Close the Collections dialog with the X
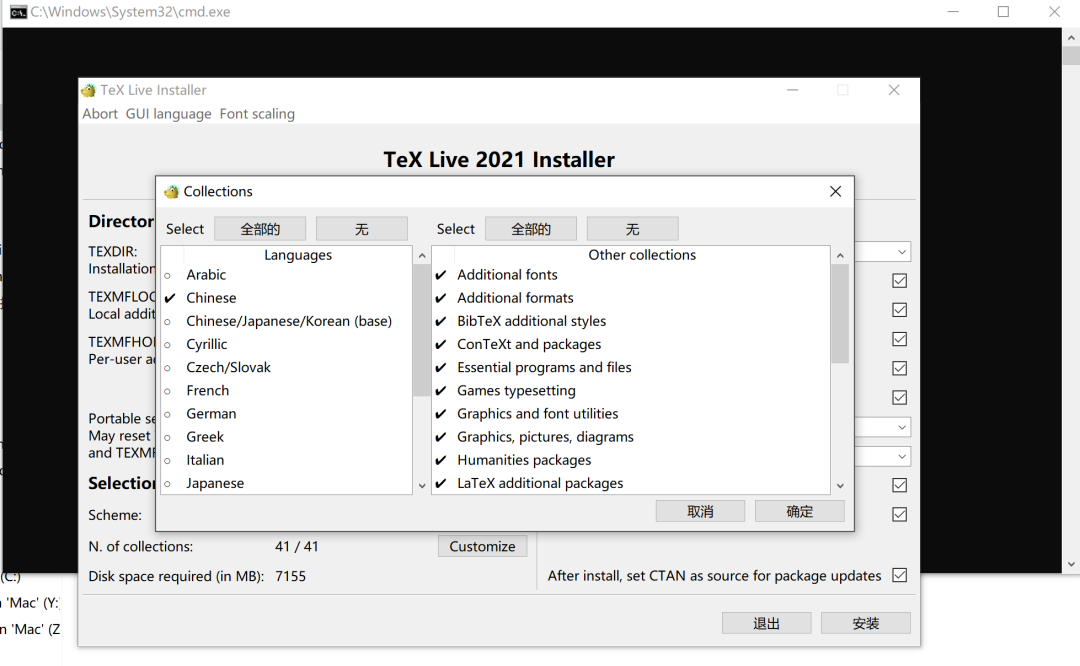Viewport: 1080px width, 666px height. (x=835, y=191)
